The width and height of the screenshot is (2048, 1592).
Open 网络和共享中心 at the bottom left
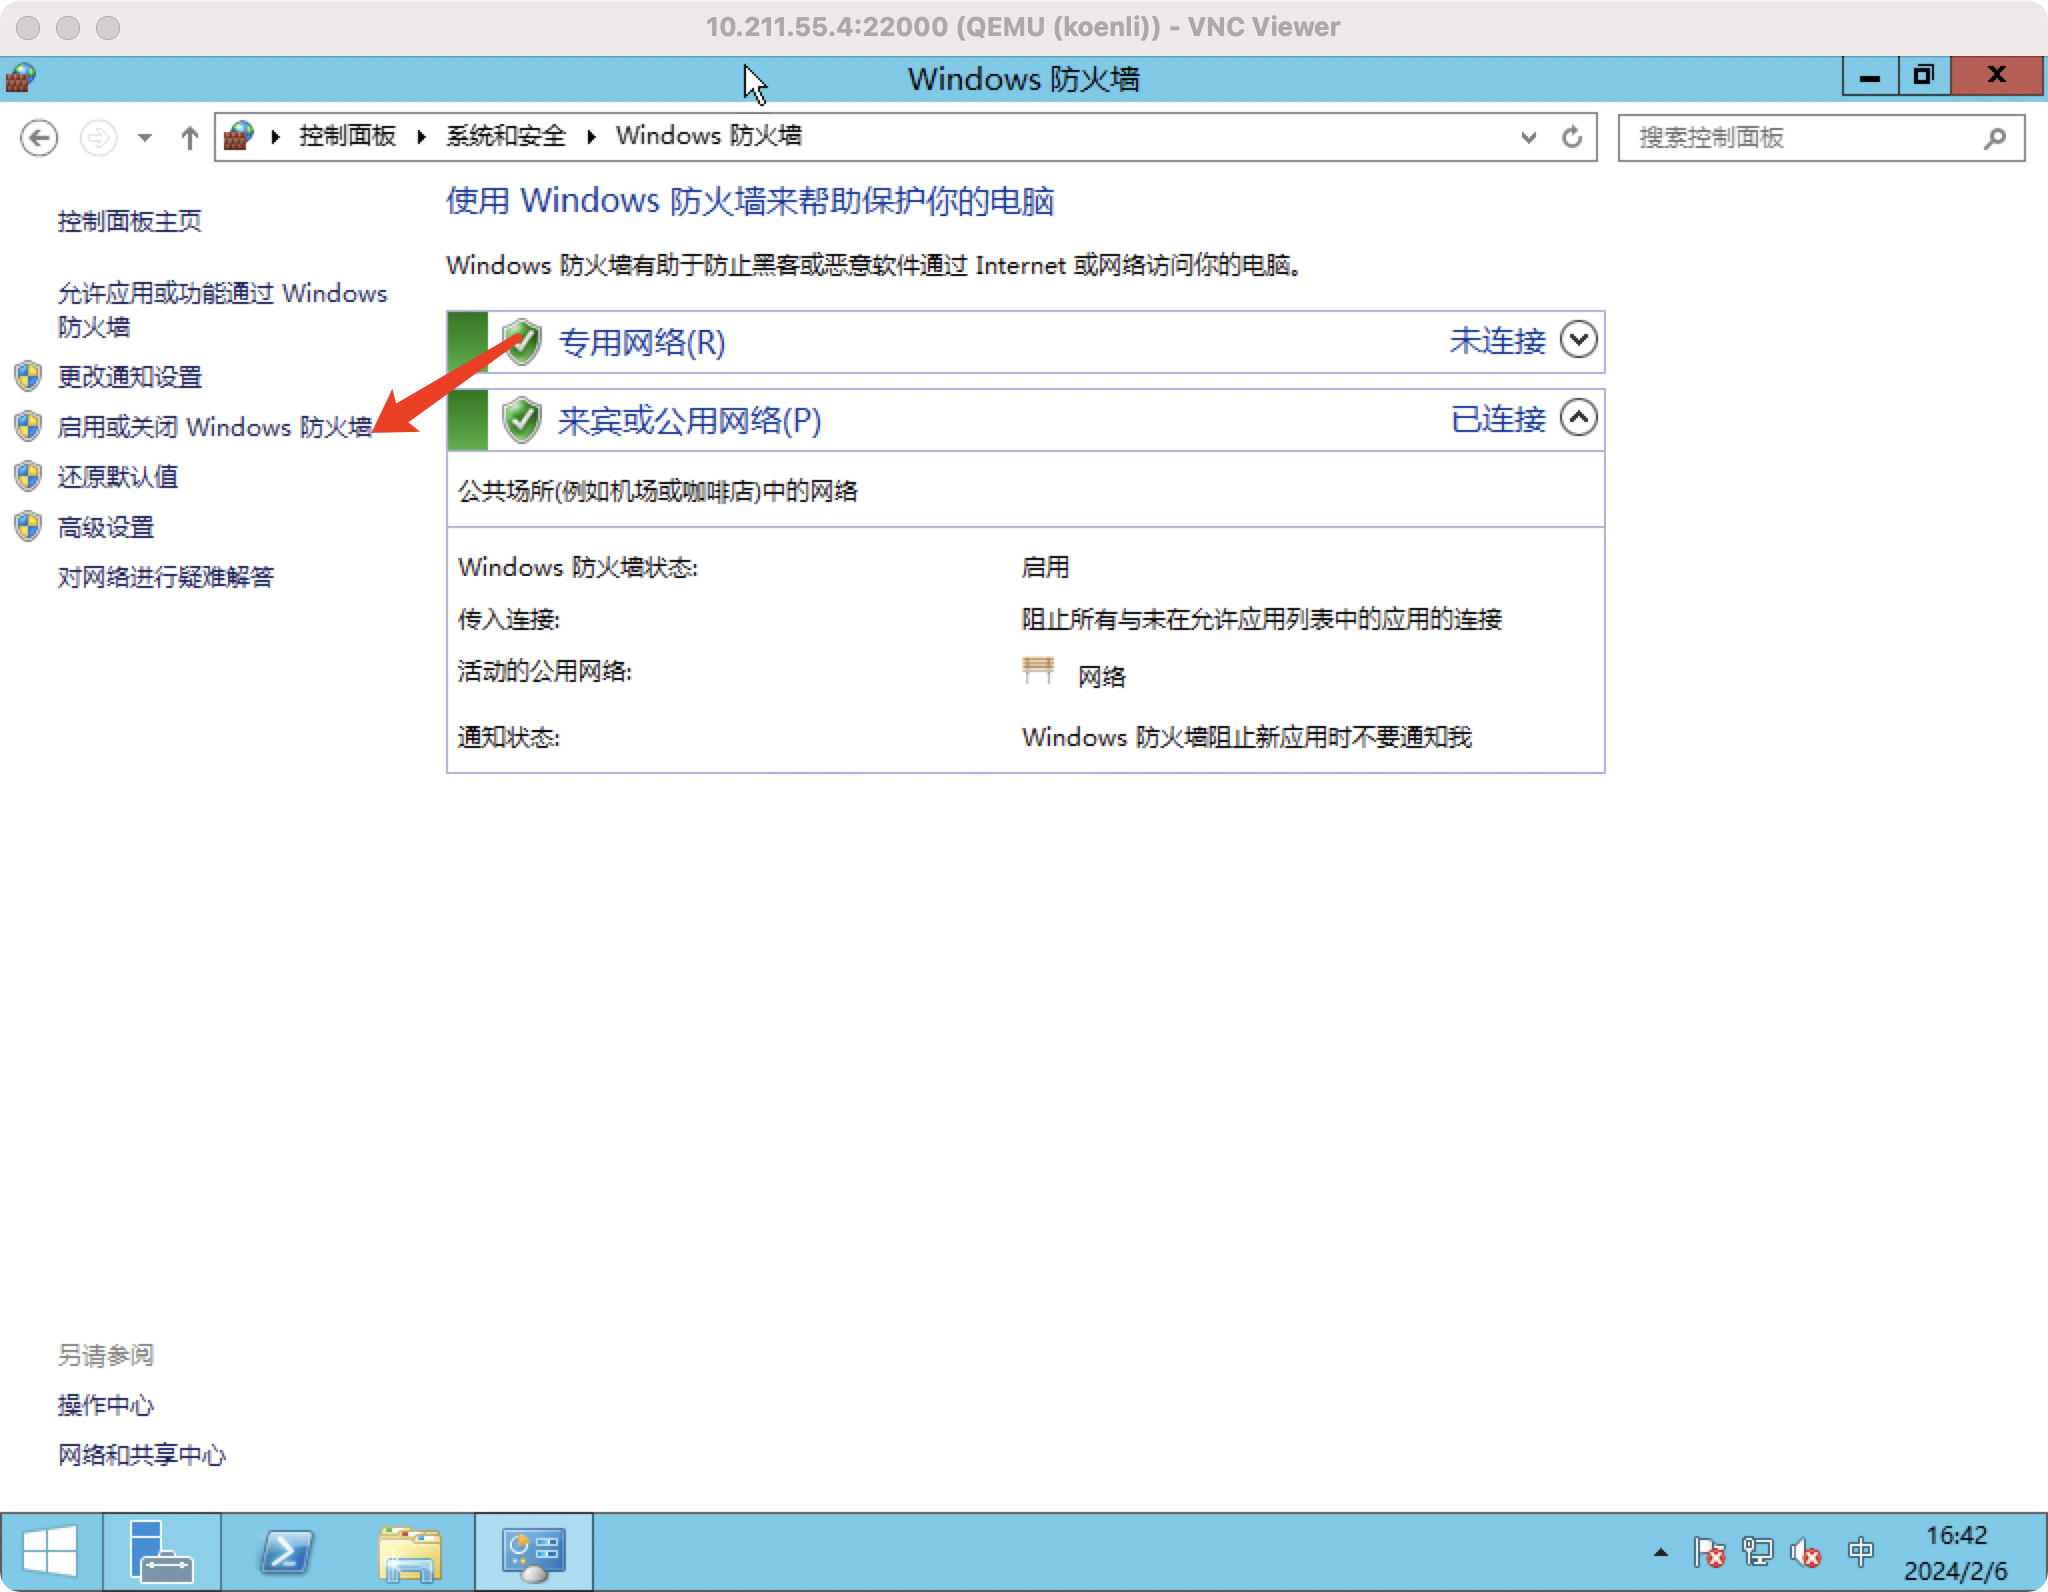click(x=141, y=1456)
